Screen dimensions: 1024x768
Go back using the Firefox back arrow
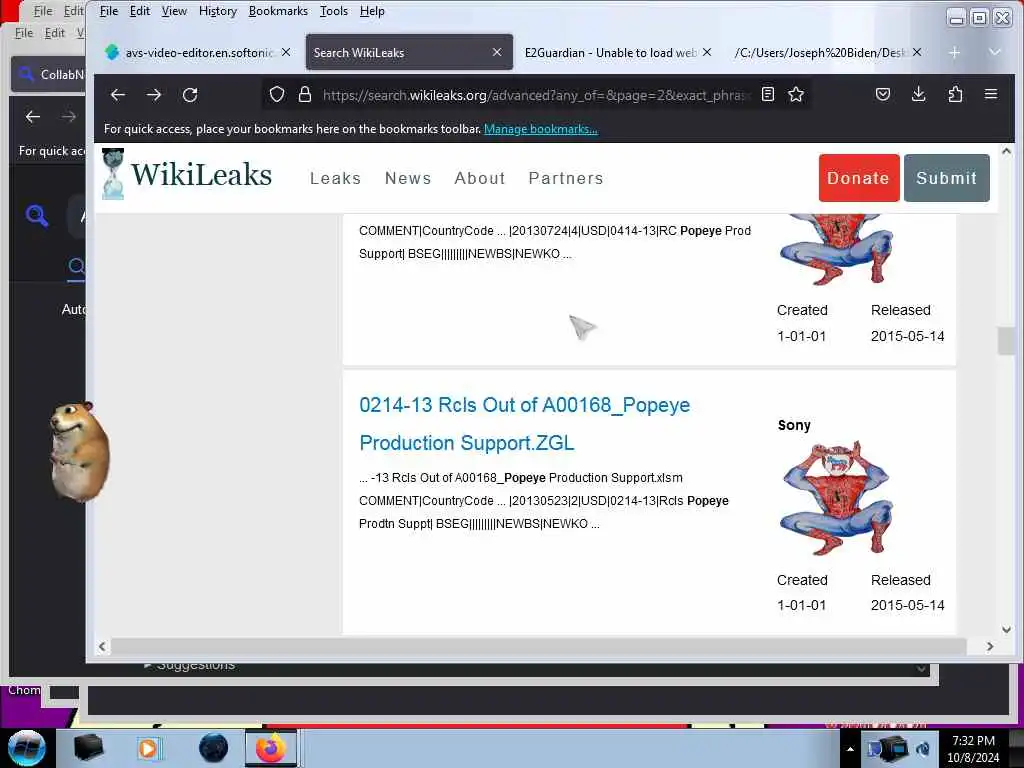pos(118,95)
